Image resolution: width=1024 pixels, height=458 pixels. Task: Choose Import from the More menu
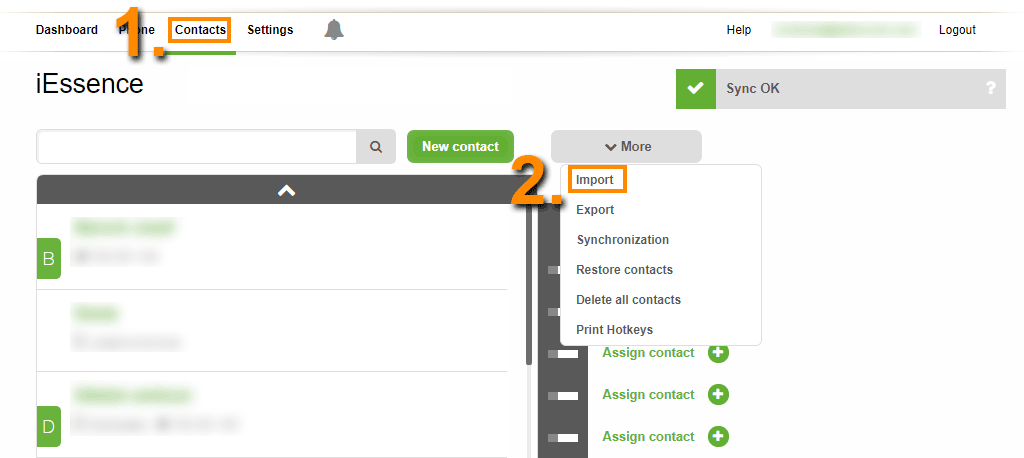click(x=595, y=180)
